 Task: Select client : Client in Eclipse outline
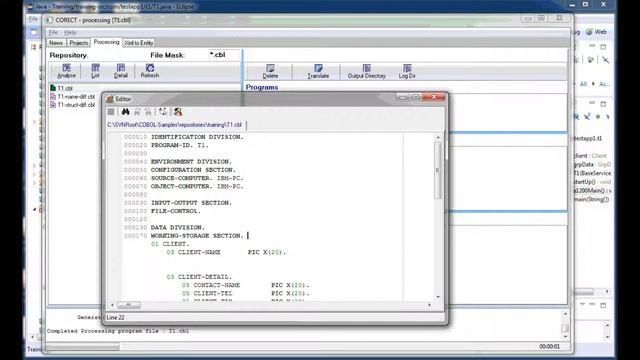tap(591, 156)
